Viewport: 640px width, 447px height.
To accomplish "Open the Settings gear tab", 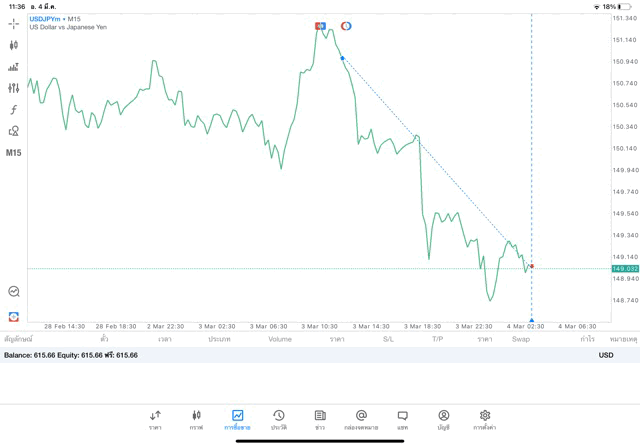I will 485,419.
